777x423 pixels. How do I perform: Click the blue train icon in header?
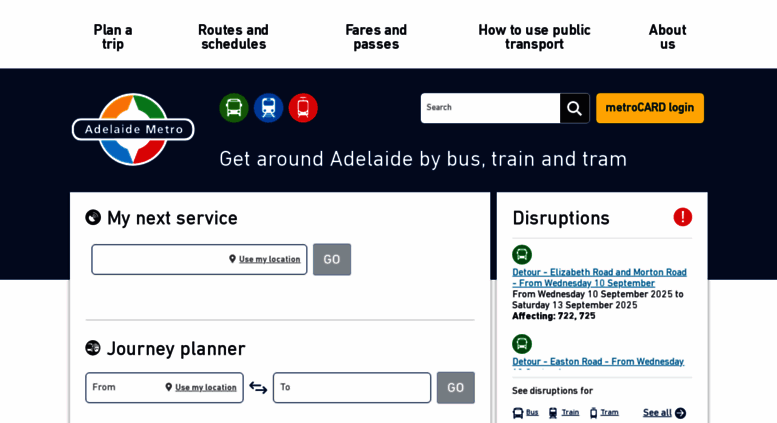(x=268, y=108)
